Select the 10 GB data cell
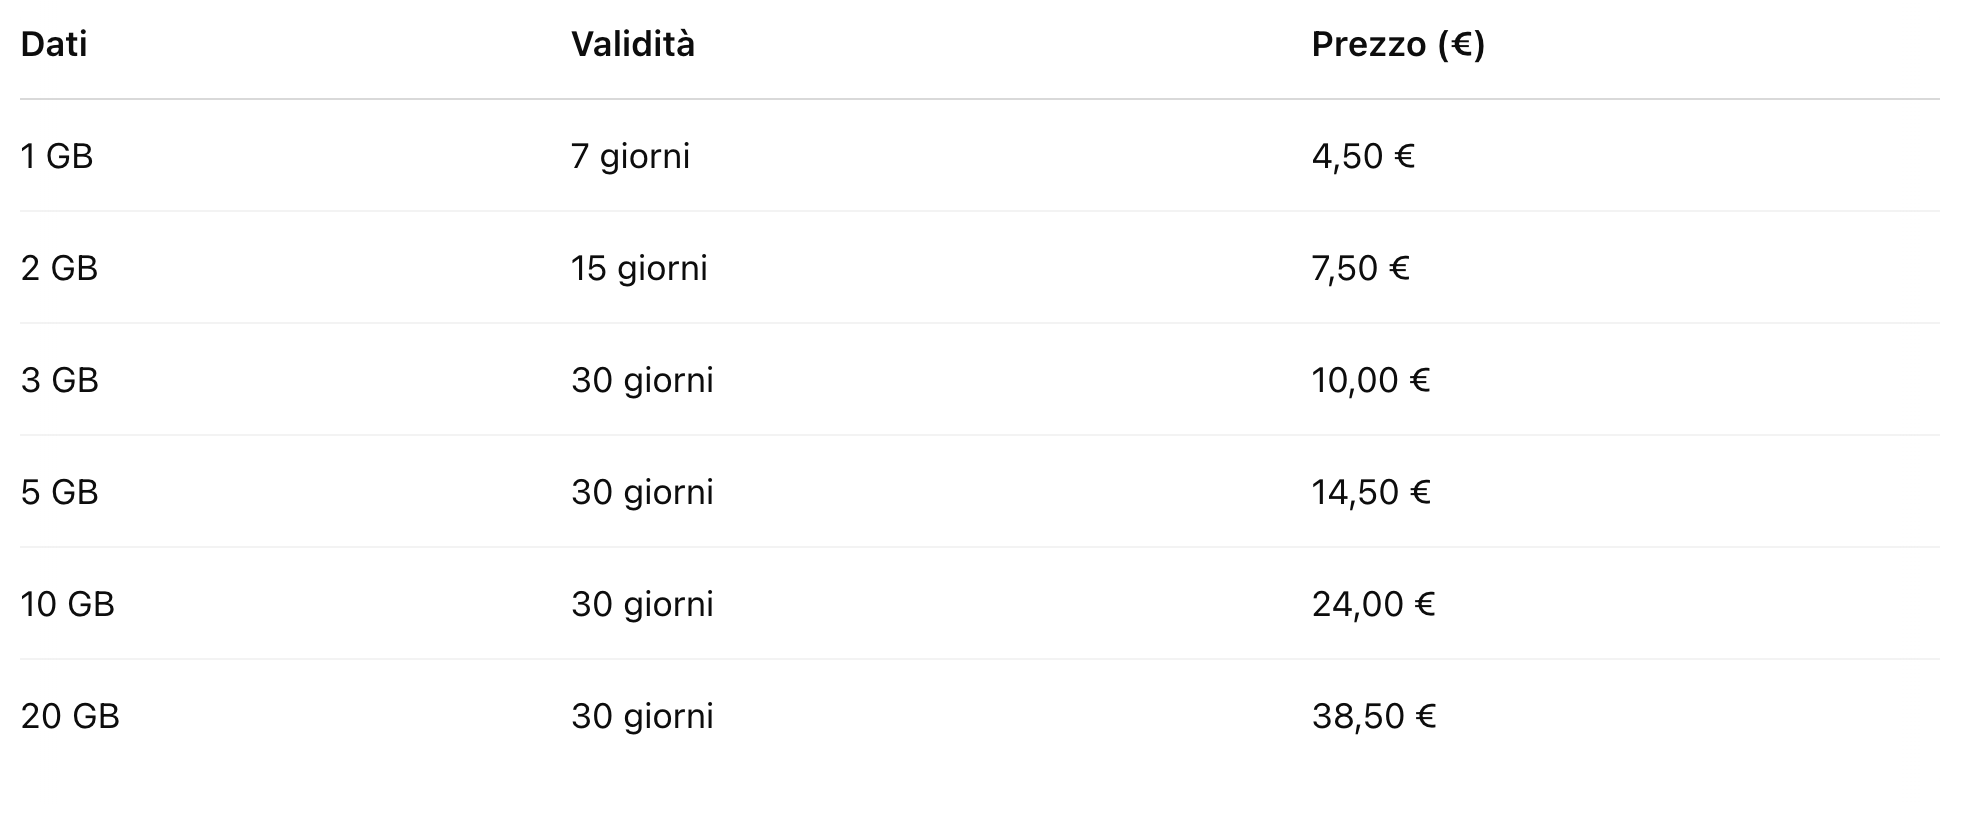1974x818 pixels. tap(67, 605)
